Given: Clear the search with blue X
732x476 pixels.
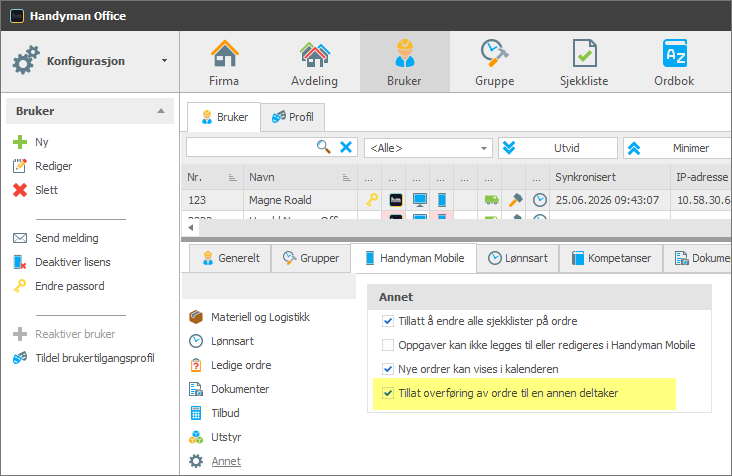Looking at the screenshot, I should (x=346, y=147).
